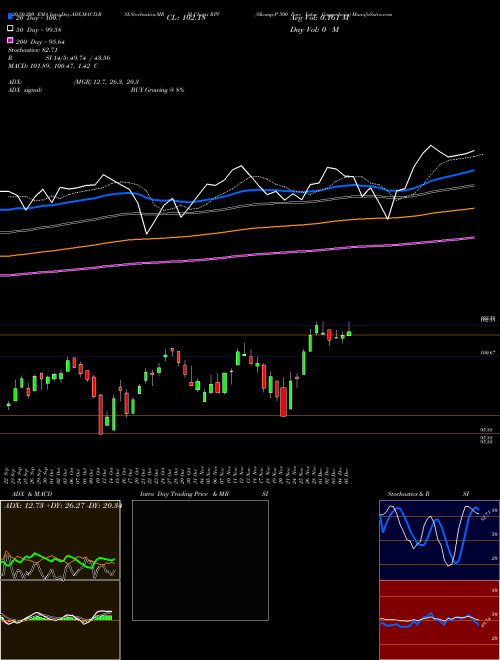Click the 'CL: 102.18' closing price text
This screenshot has width=500, height=660.
coord(186,18)
